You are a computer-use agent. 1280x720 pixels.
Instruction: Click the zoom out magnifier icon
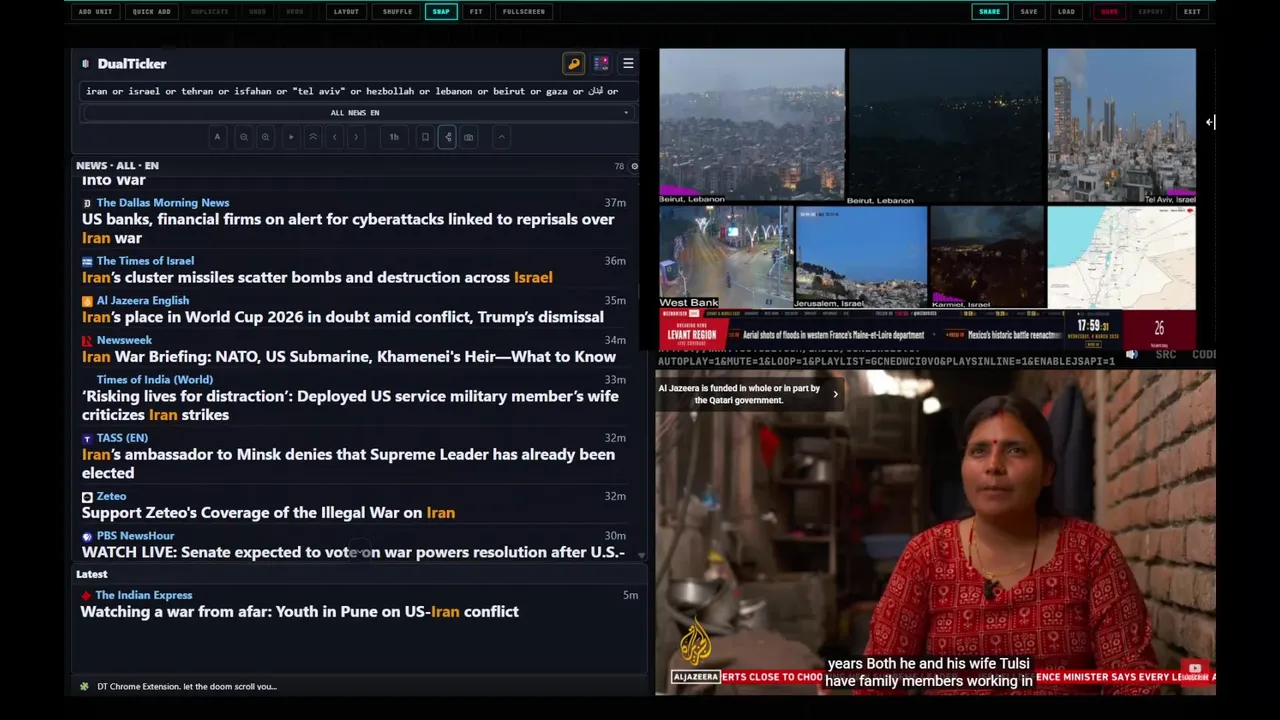point(243,137)
